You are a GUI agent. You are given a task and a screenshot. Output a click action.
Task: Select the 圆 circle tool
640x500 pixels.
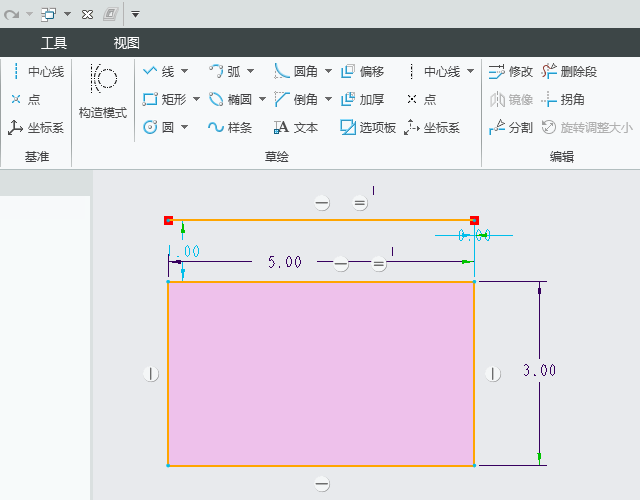(x=159, y=127)
